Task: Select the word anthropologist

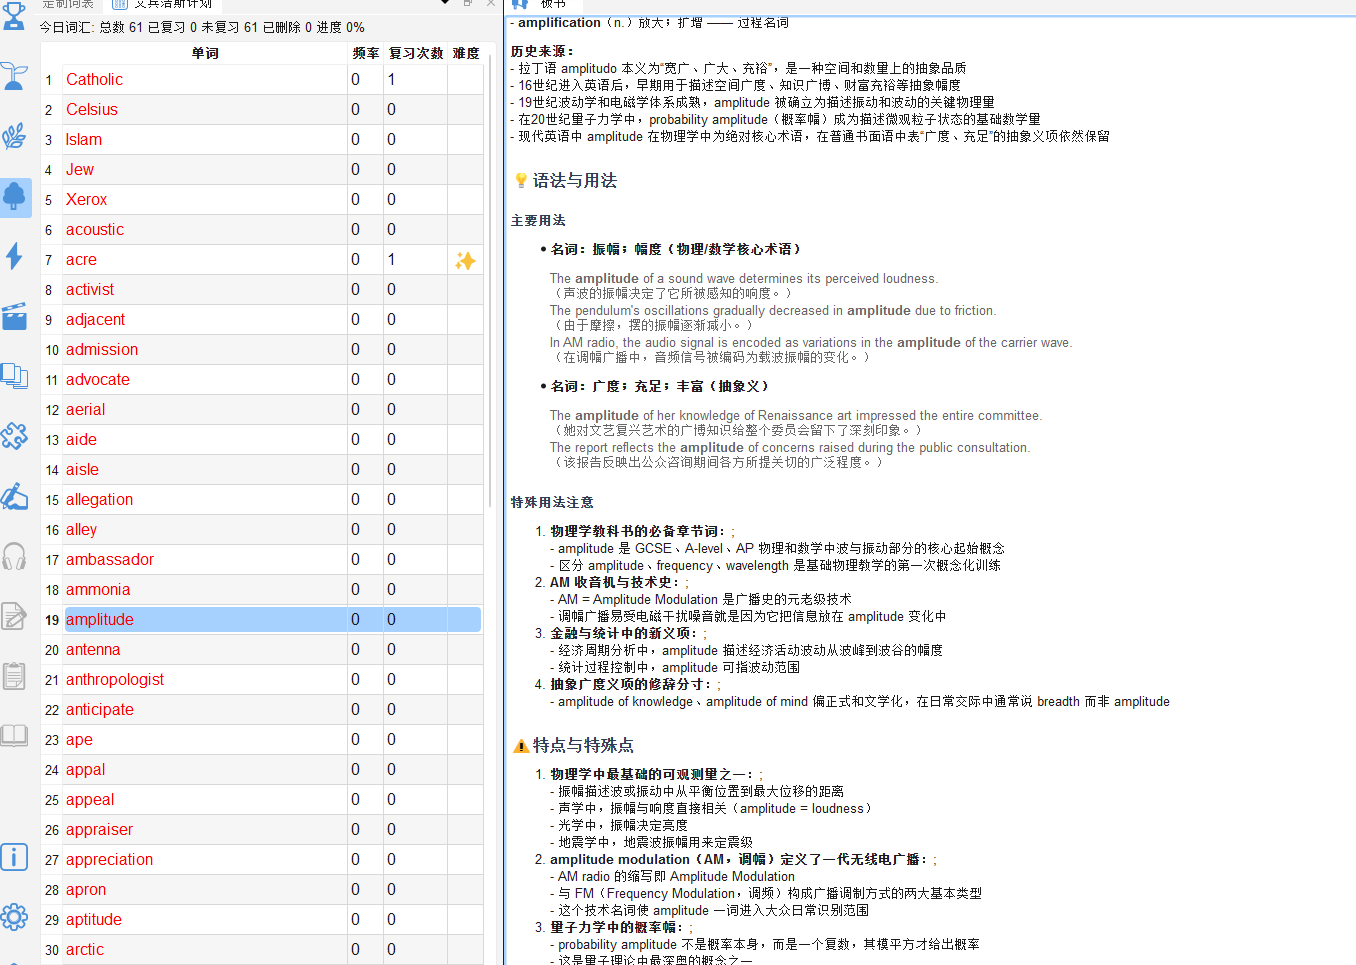Action: point(115,679)
